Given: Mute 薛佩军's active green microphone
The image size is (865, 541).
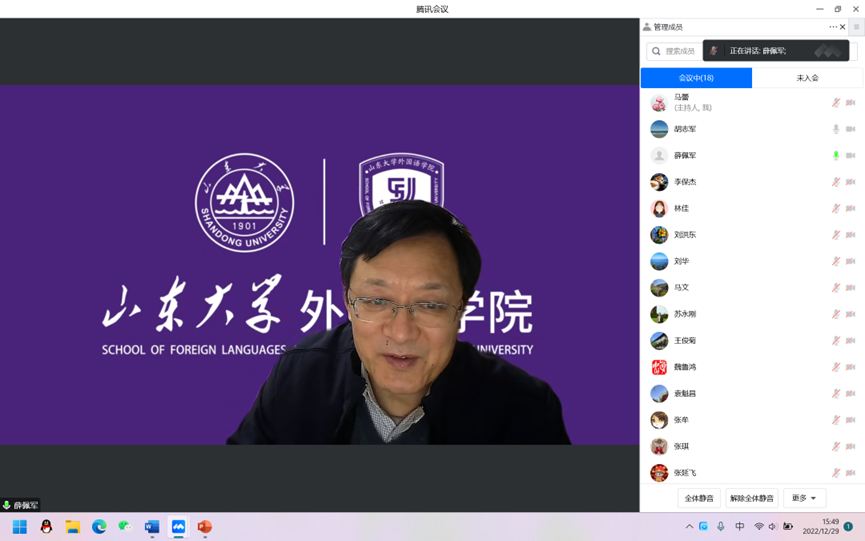Looking at the screenshot, I should pos(836,156).
